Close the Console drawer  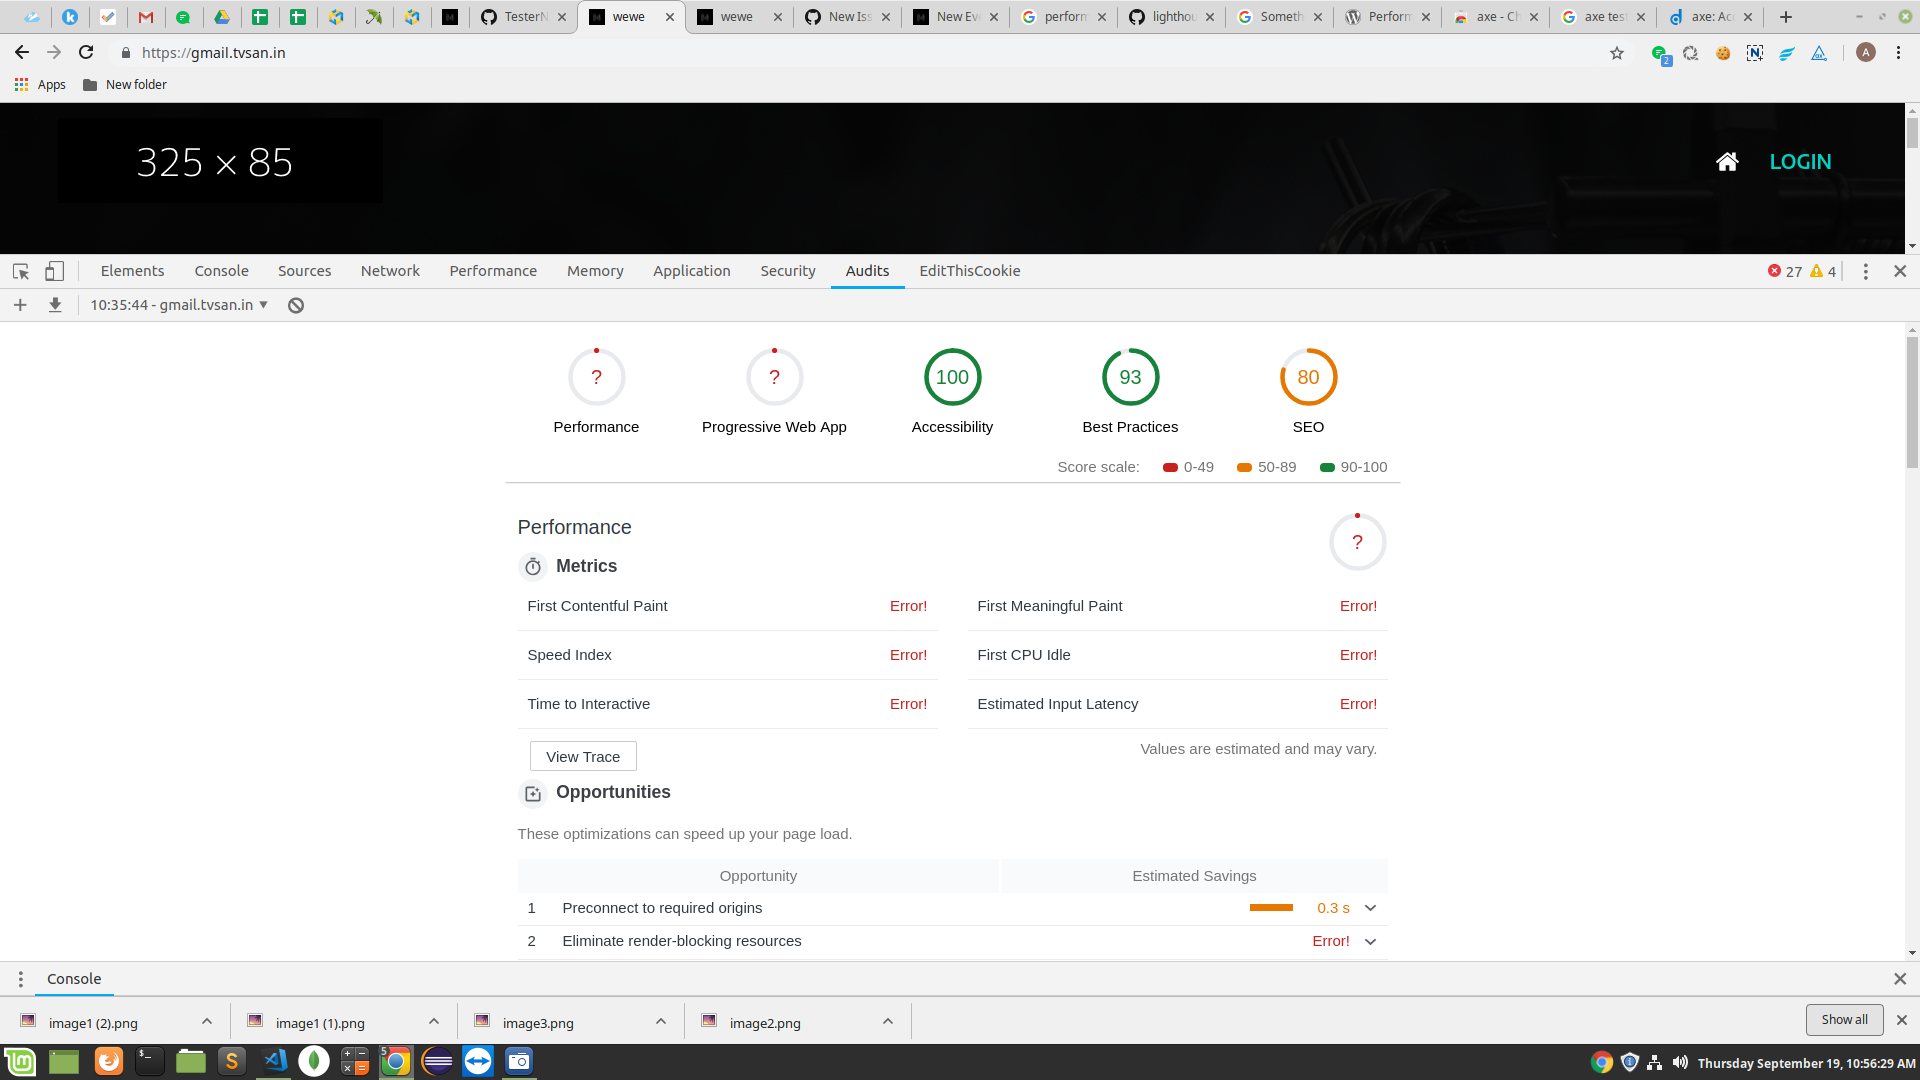(1900, 979)
